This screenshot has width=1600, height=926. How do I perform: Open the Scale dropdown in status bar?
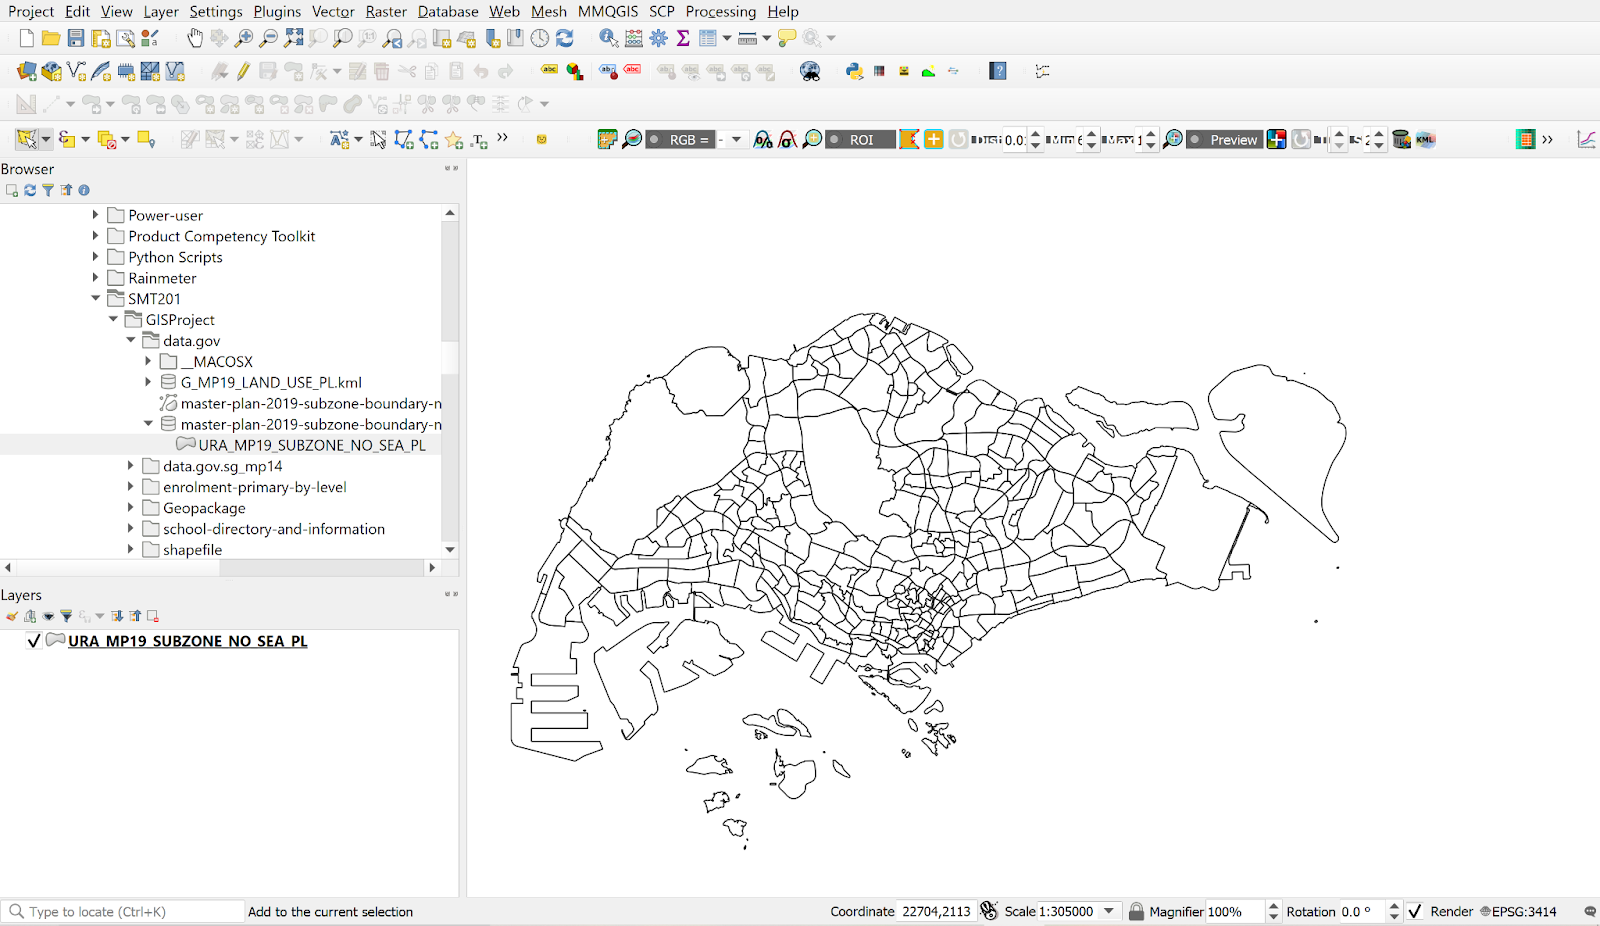click(1108, 911)
